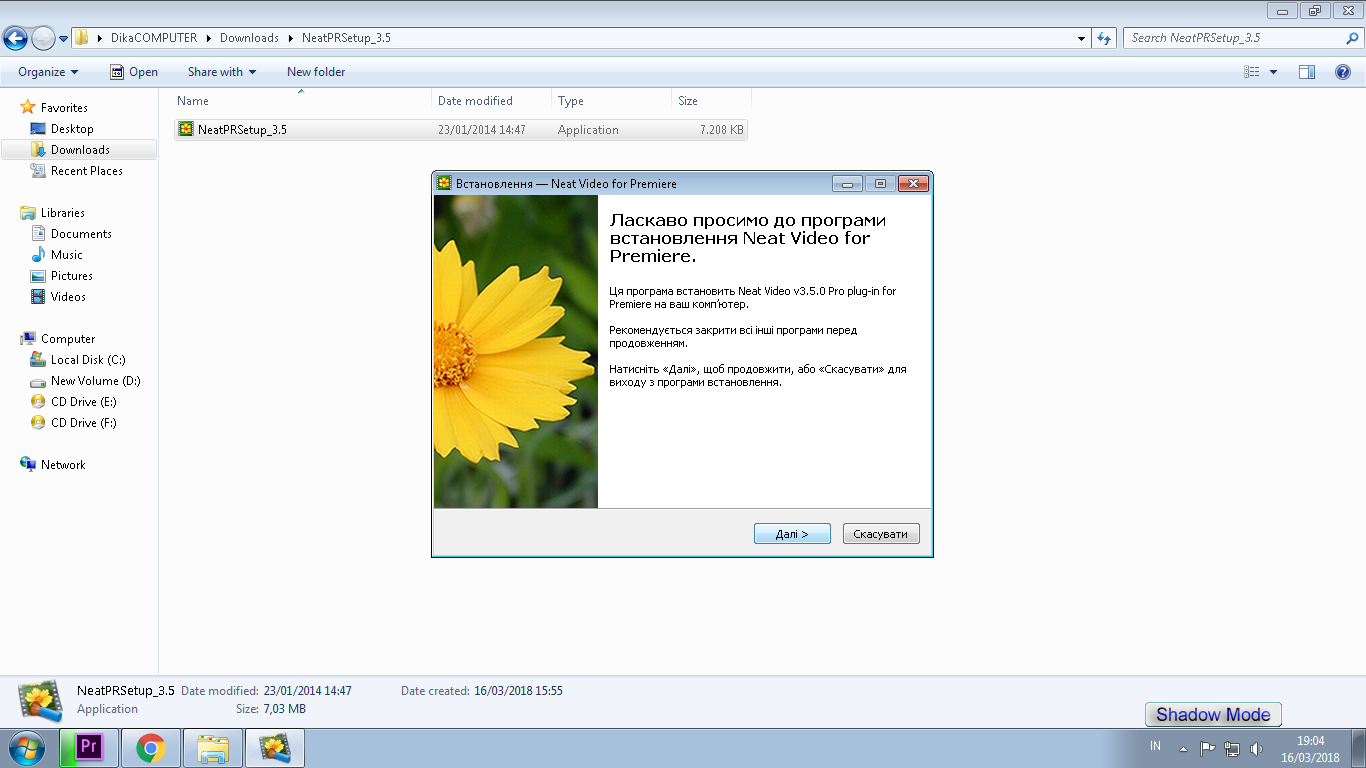Open the Windows Start menu

25,747
